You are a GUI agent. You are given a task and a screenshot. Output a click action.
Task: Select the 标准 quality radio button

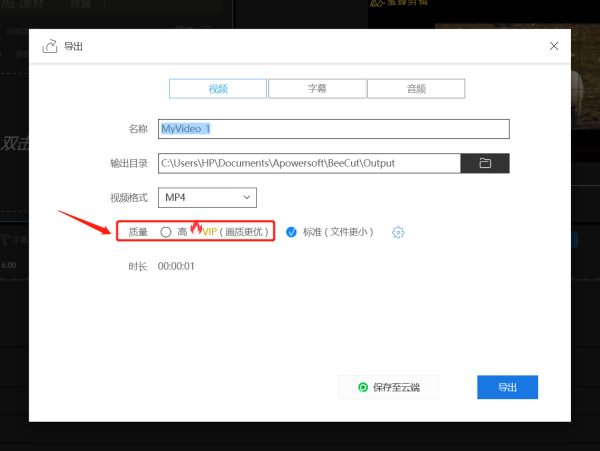click(291, 232)
